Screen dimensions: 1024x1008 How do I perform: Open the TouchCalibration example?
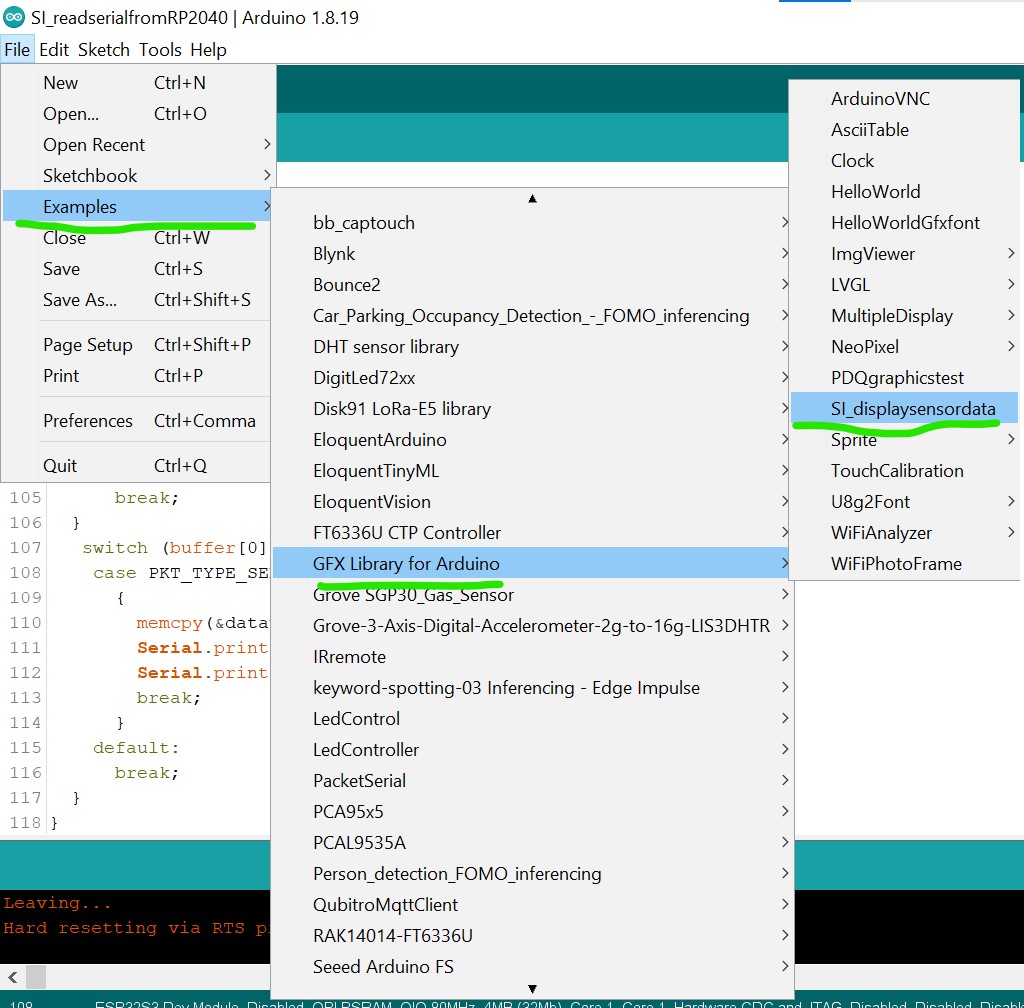coord(904,471)
